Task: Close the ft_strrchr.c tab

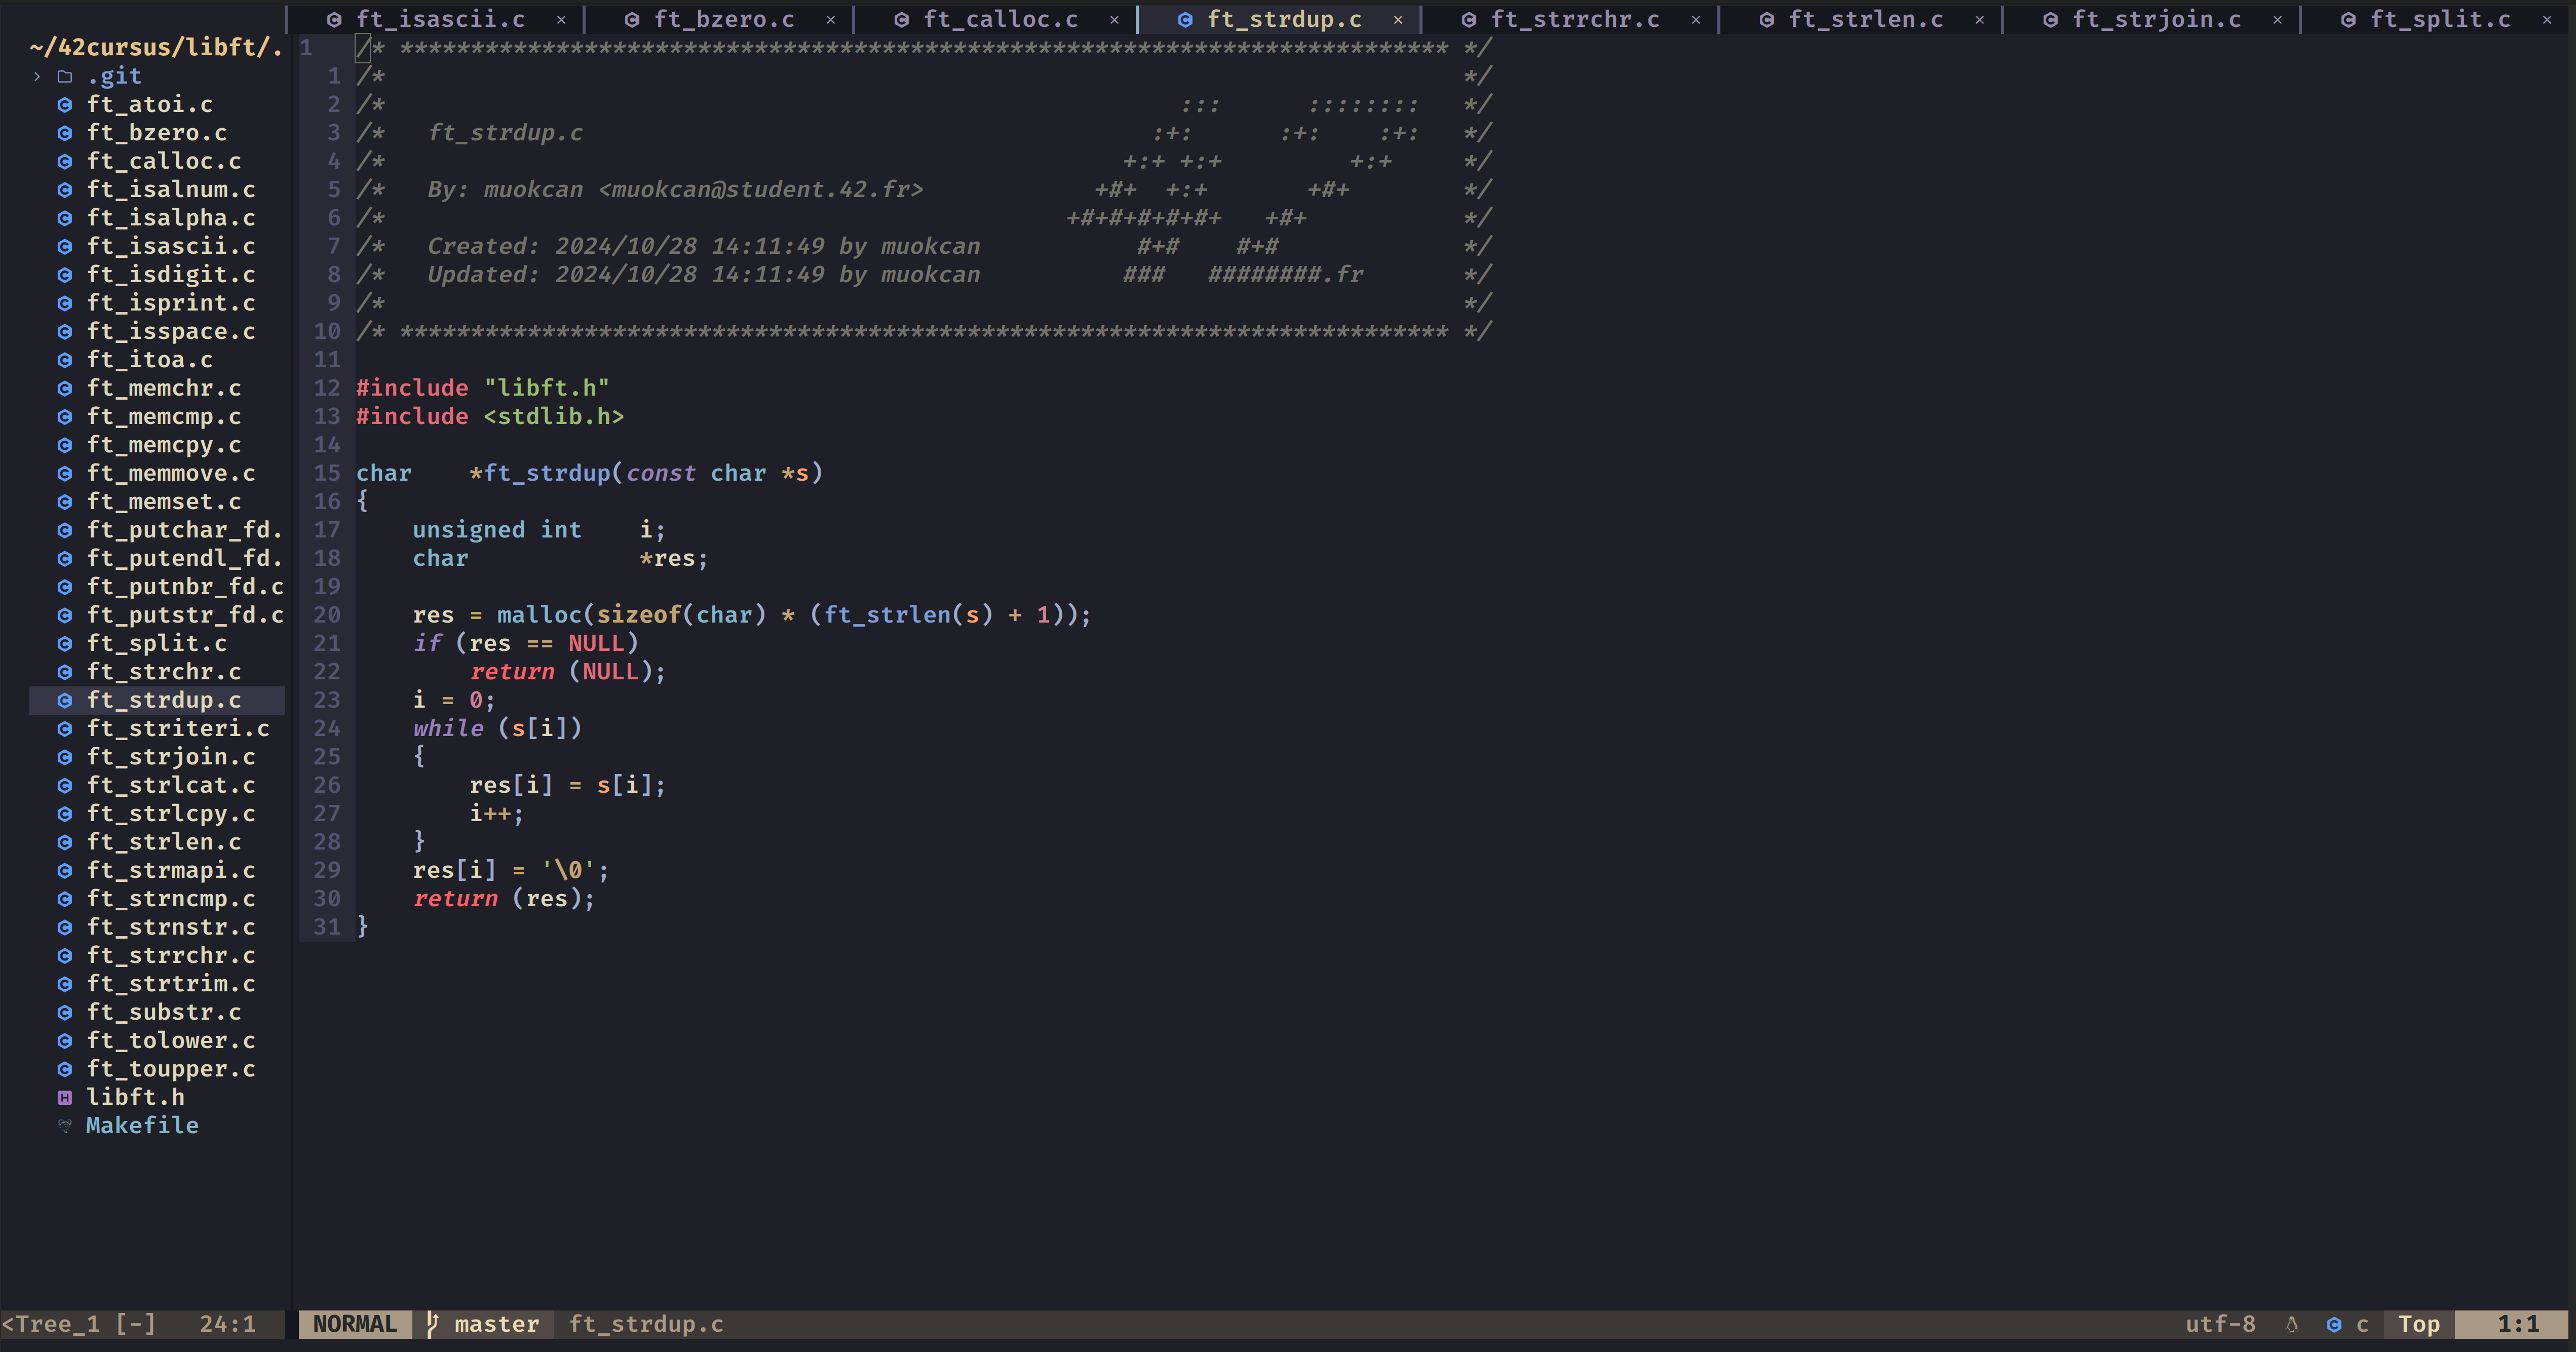Action: [x=1696, y=20]
